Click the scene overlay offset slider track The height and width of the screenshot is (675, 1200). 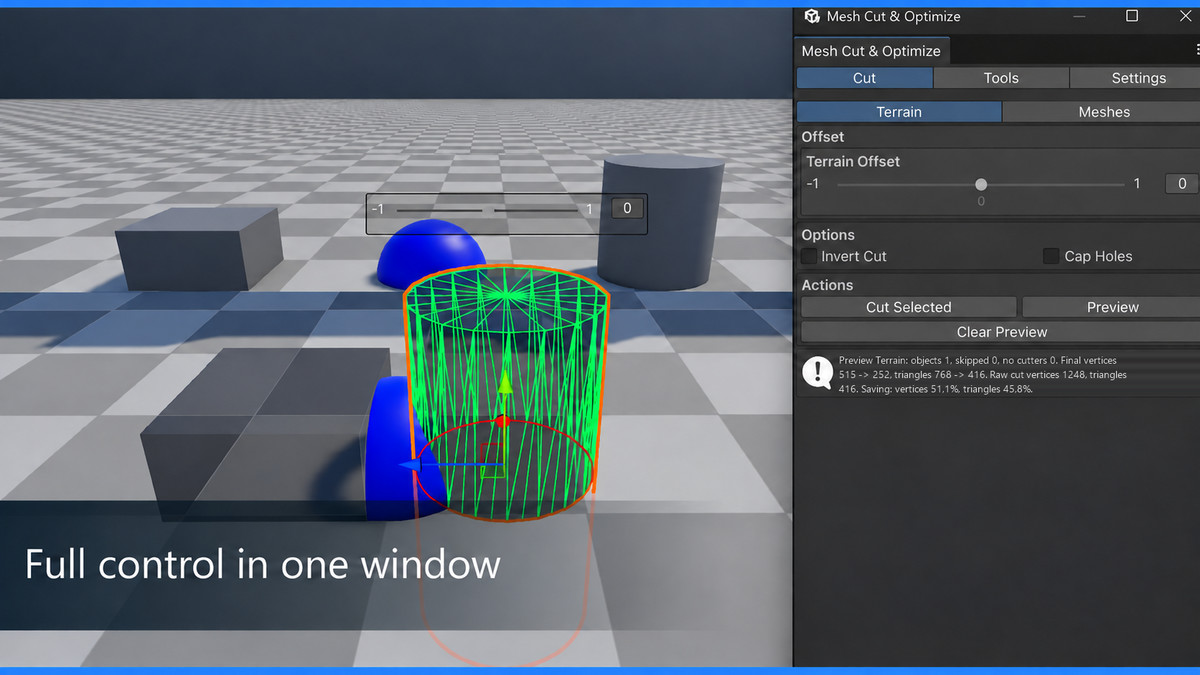click(487, 210)
